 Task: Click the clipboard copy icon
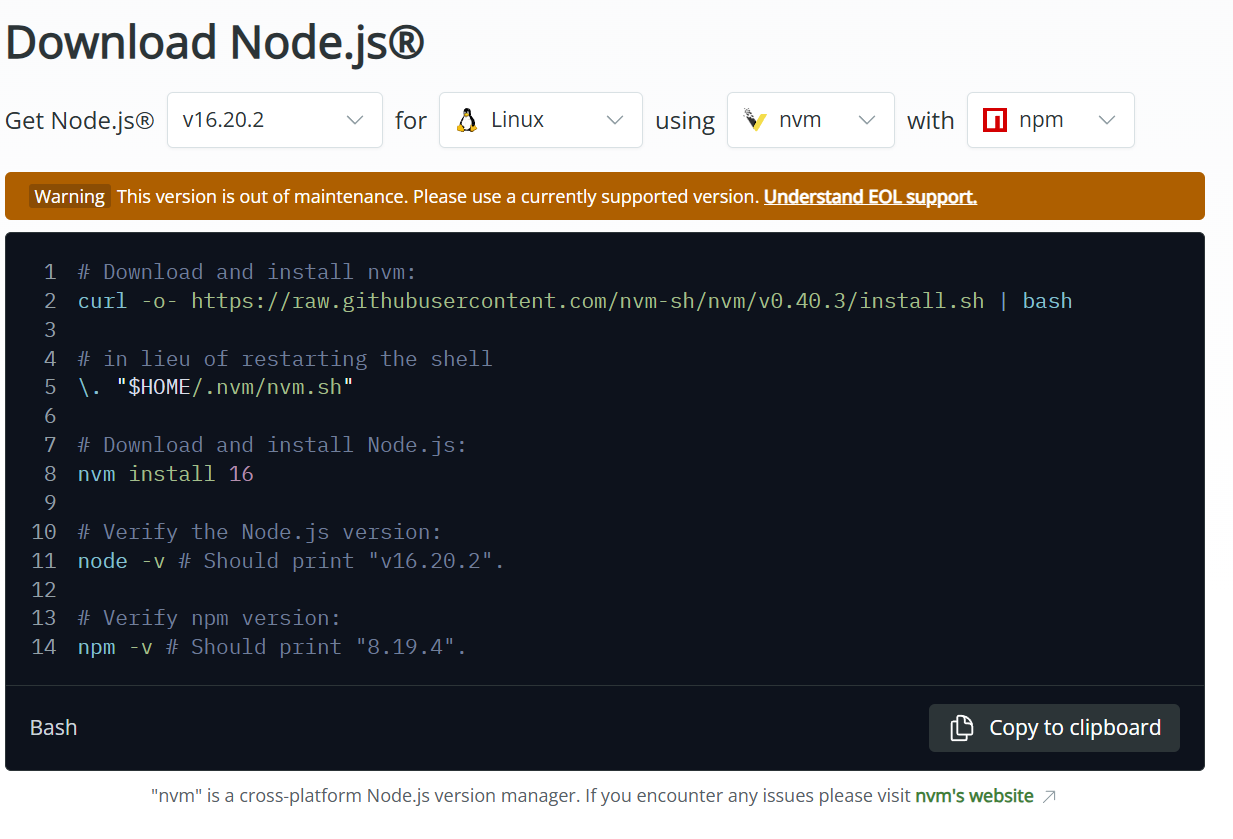(961, 728)
